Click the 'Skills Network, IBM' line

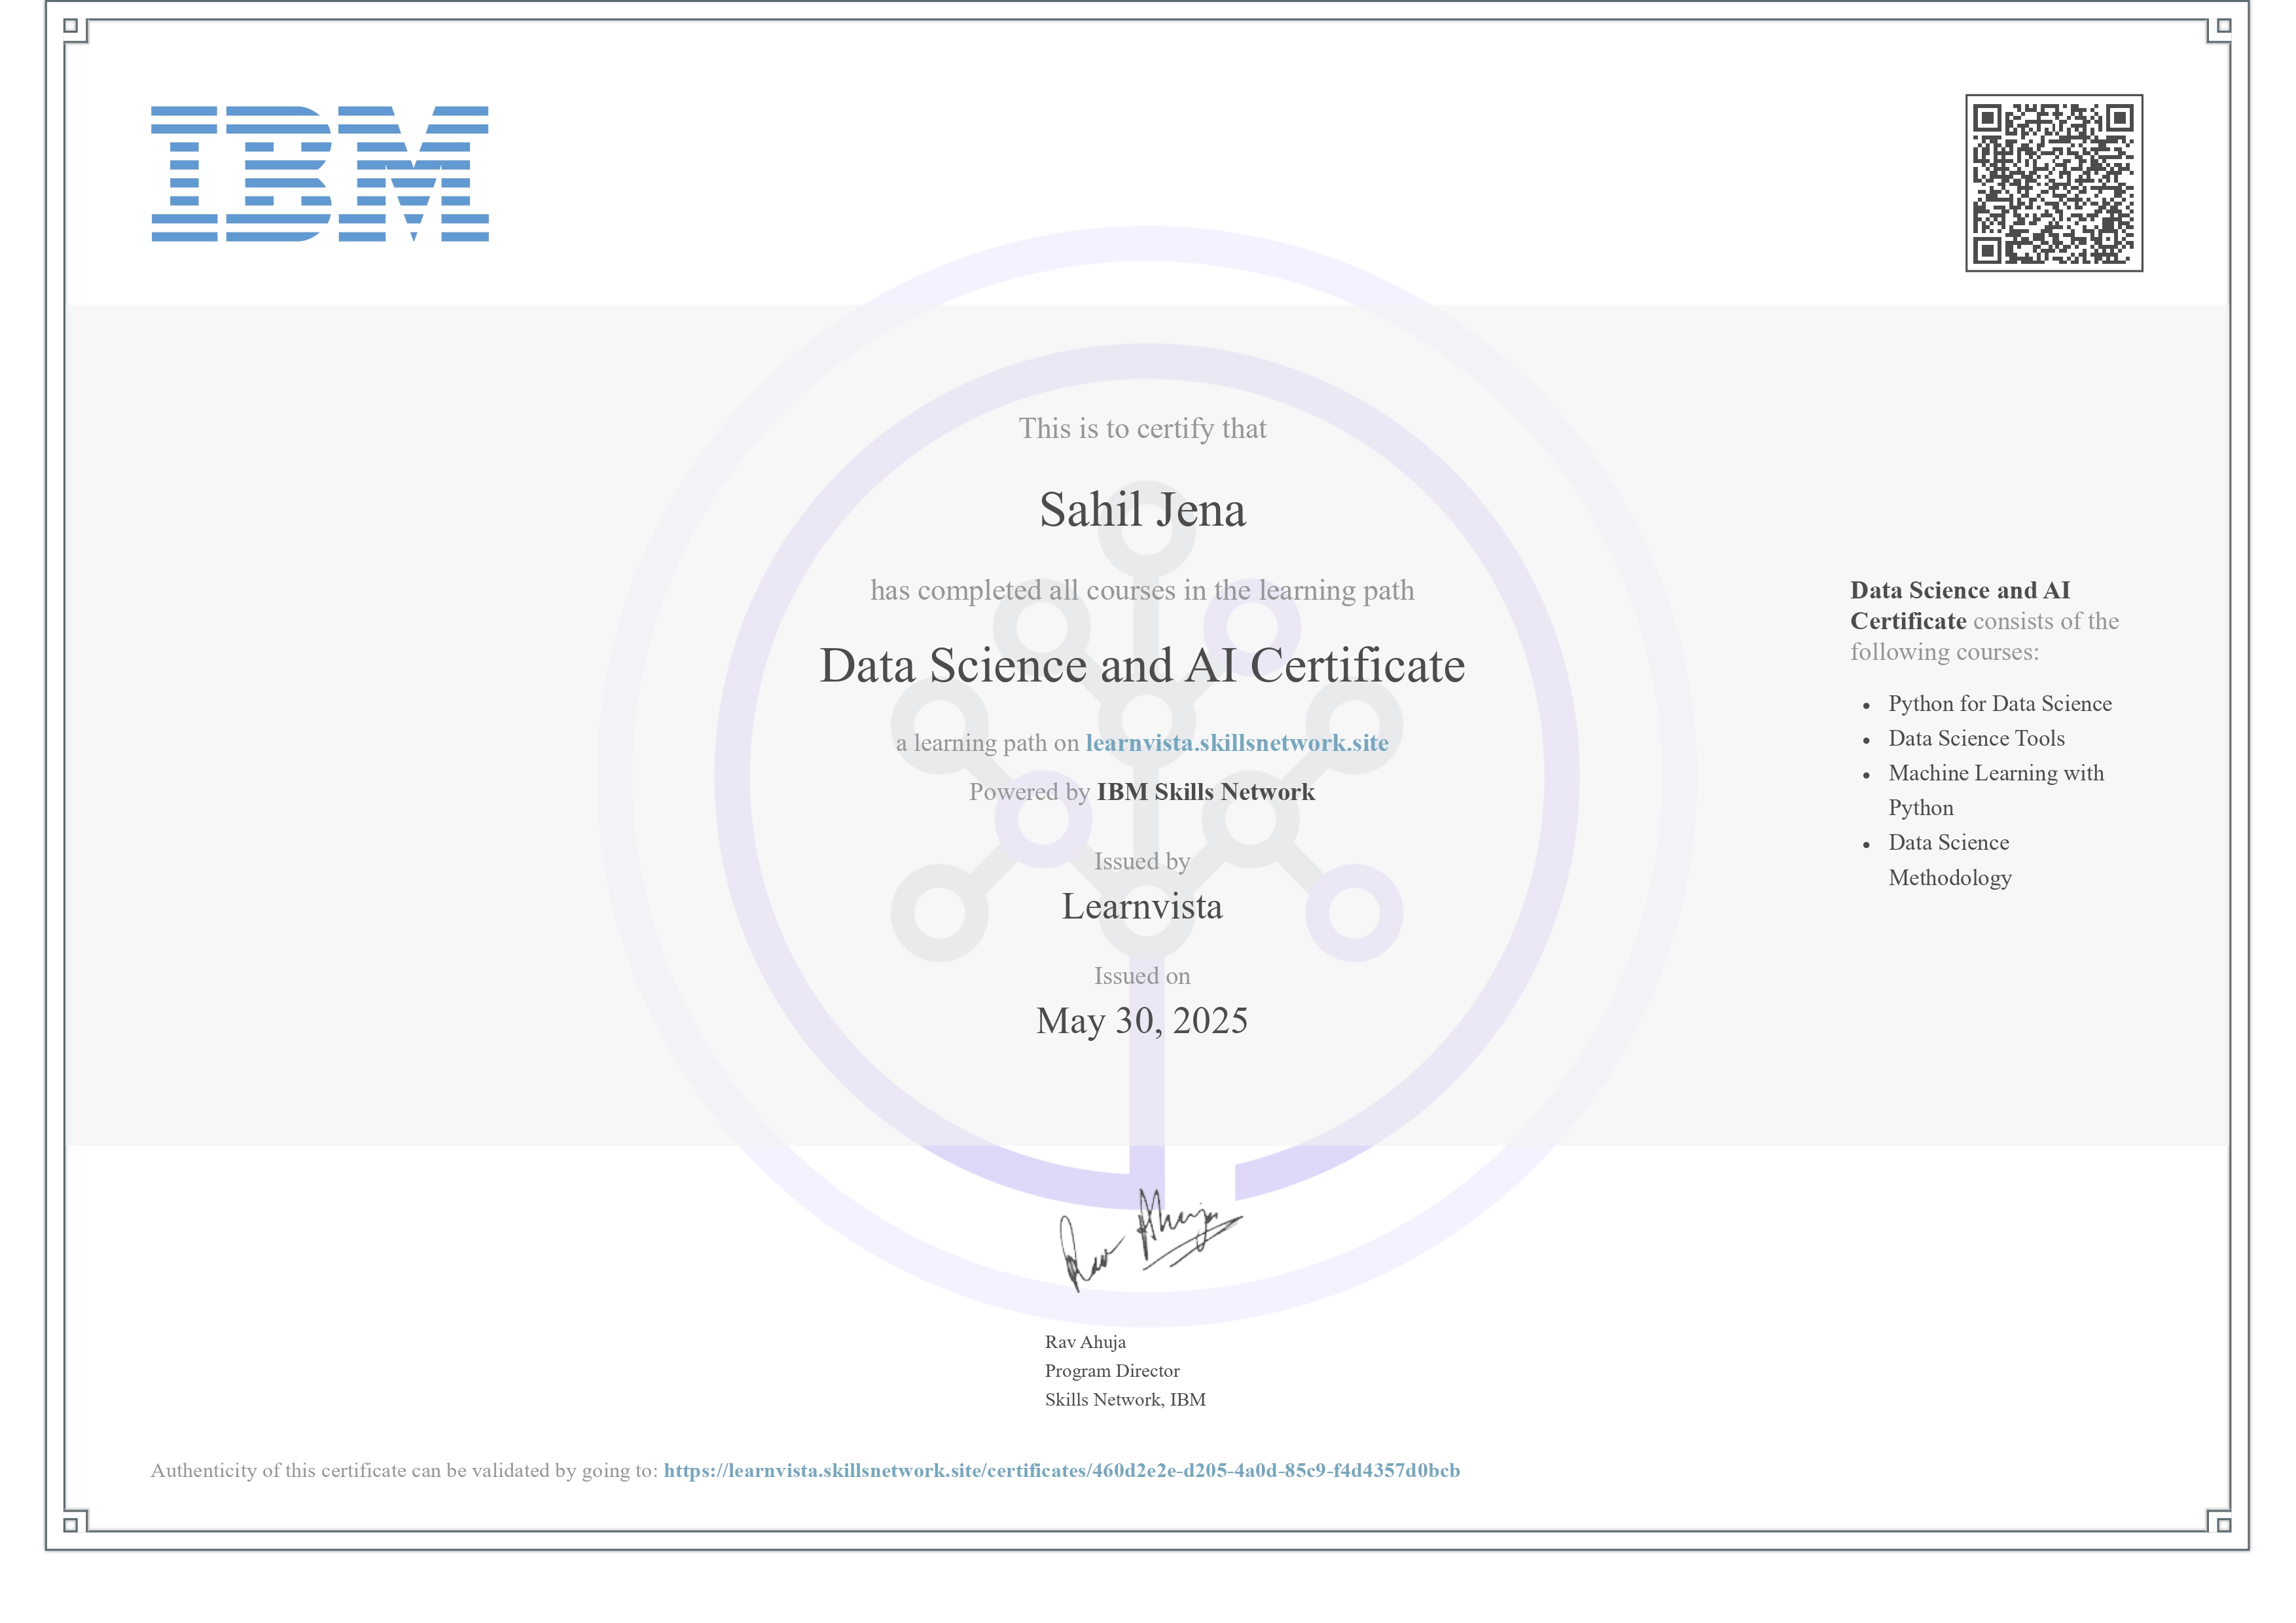[1125, 1400]
